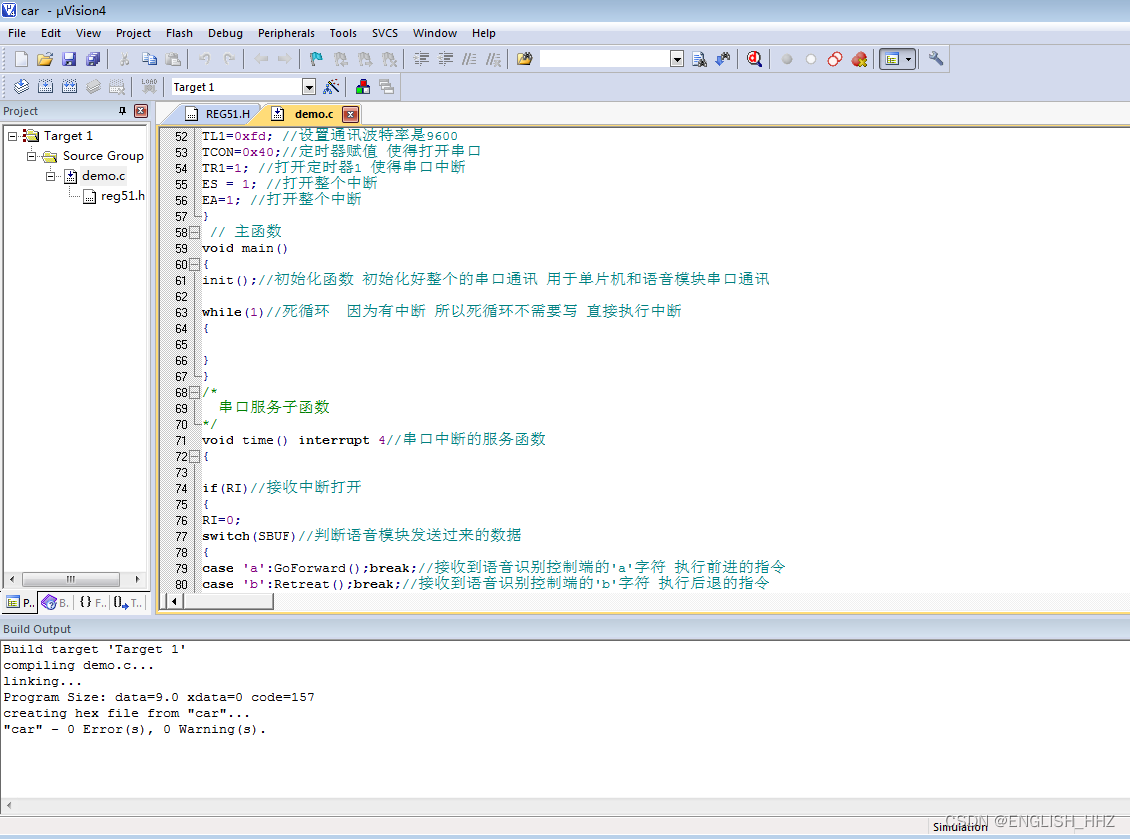Open a file using folder icon

click(45, 59)
